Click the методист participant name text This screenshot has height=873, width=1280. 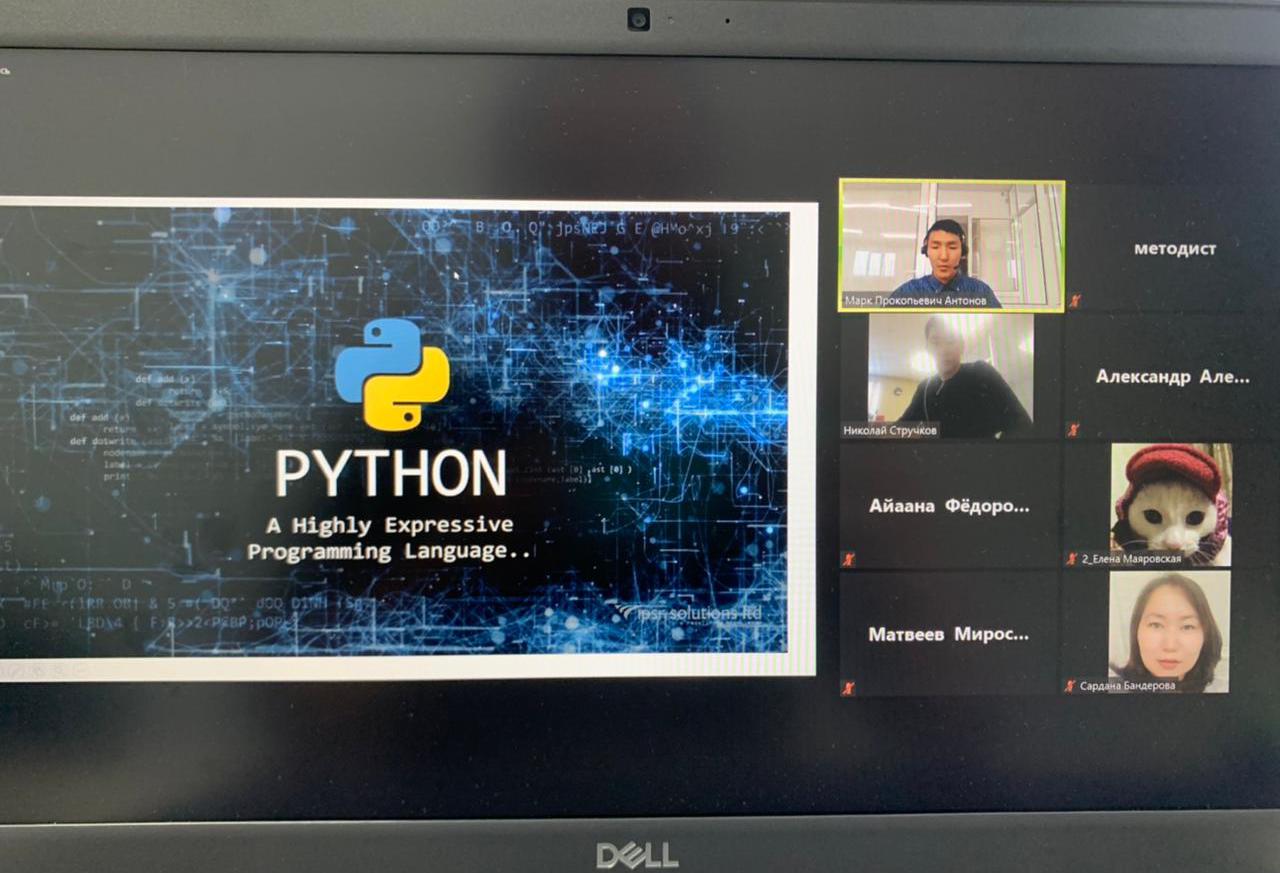pos(1175,249)
